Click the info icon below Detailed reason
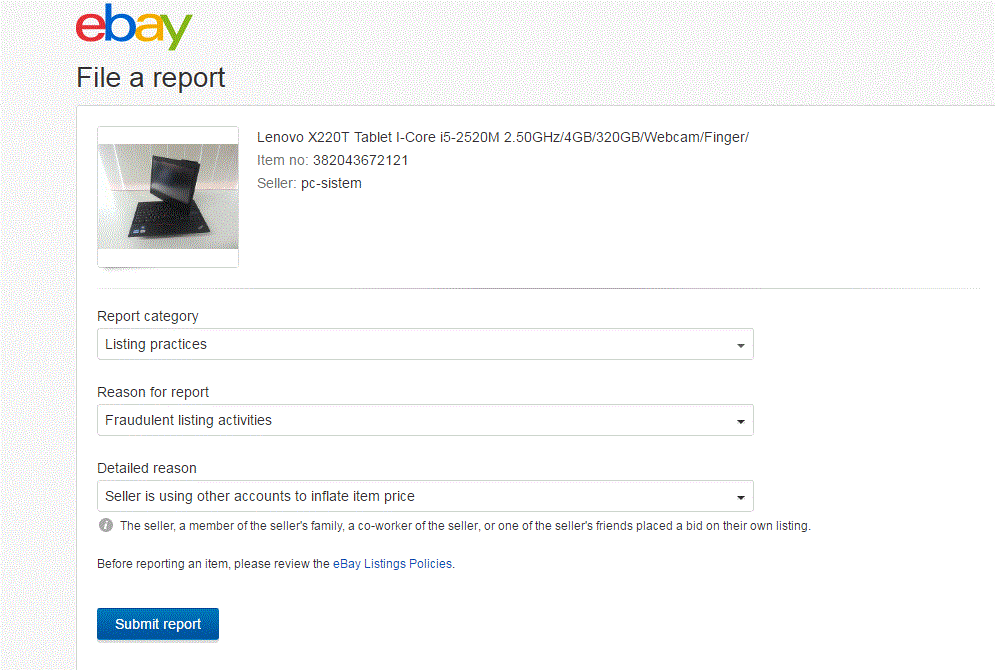The height and width of the screenshot is (670, 995). 106,525
